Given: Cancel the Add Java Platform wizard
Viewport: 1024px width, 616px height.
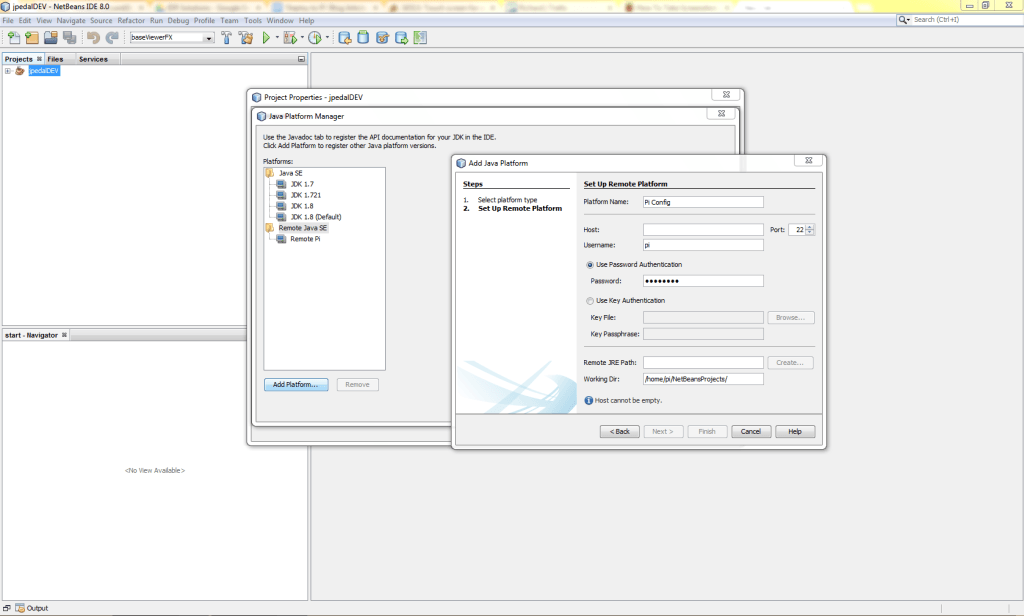Looking at the screenshot, I should [751, 431].
